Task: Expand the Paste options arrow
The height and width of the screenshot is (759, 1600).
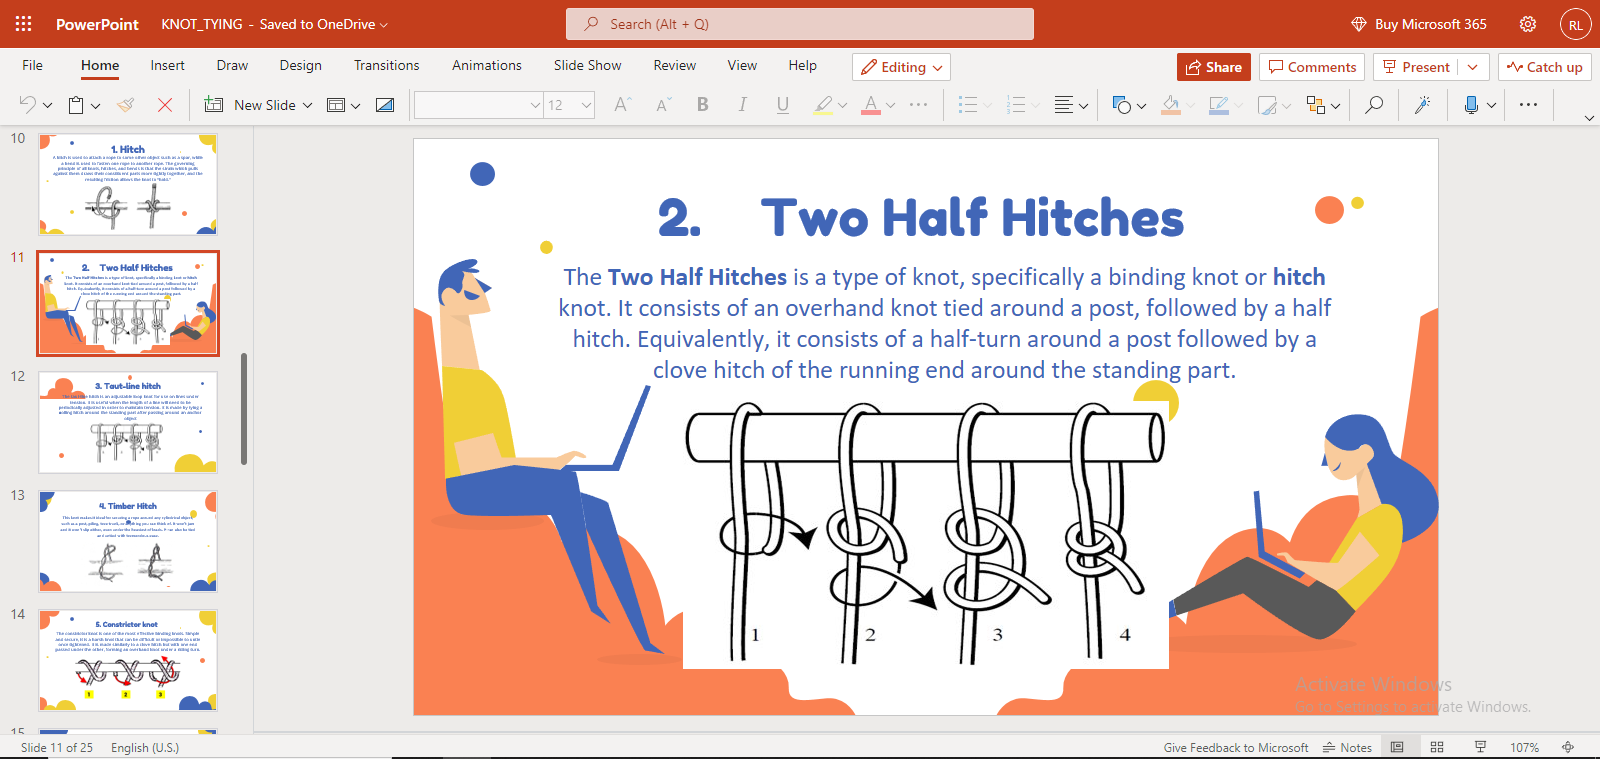Action: coord(95,105)
